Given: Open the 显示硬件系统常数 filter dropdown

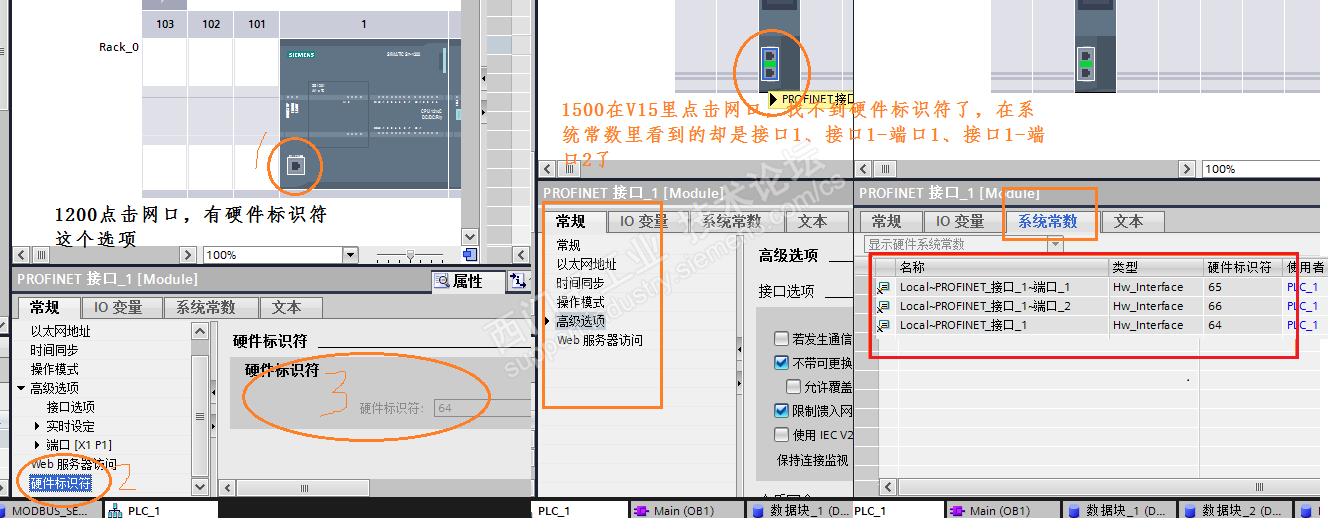Looking at the screenshot, I should click(1055, 244).
